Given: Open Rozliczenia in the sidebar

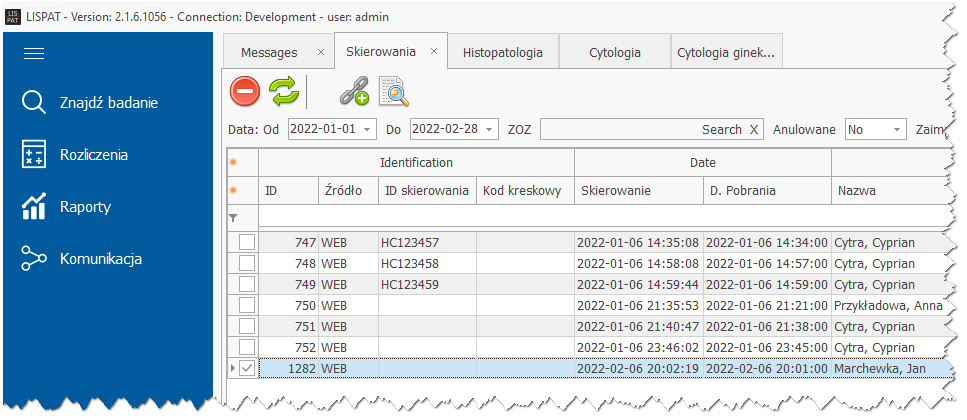Looking at the screenshot, I should (93, 154).
